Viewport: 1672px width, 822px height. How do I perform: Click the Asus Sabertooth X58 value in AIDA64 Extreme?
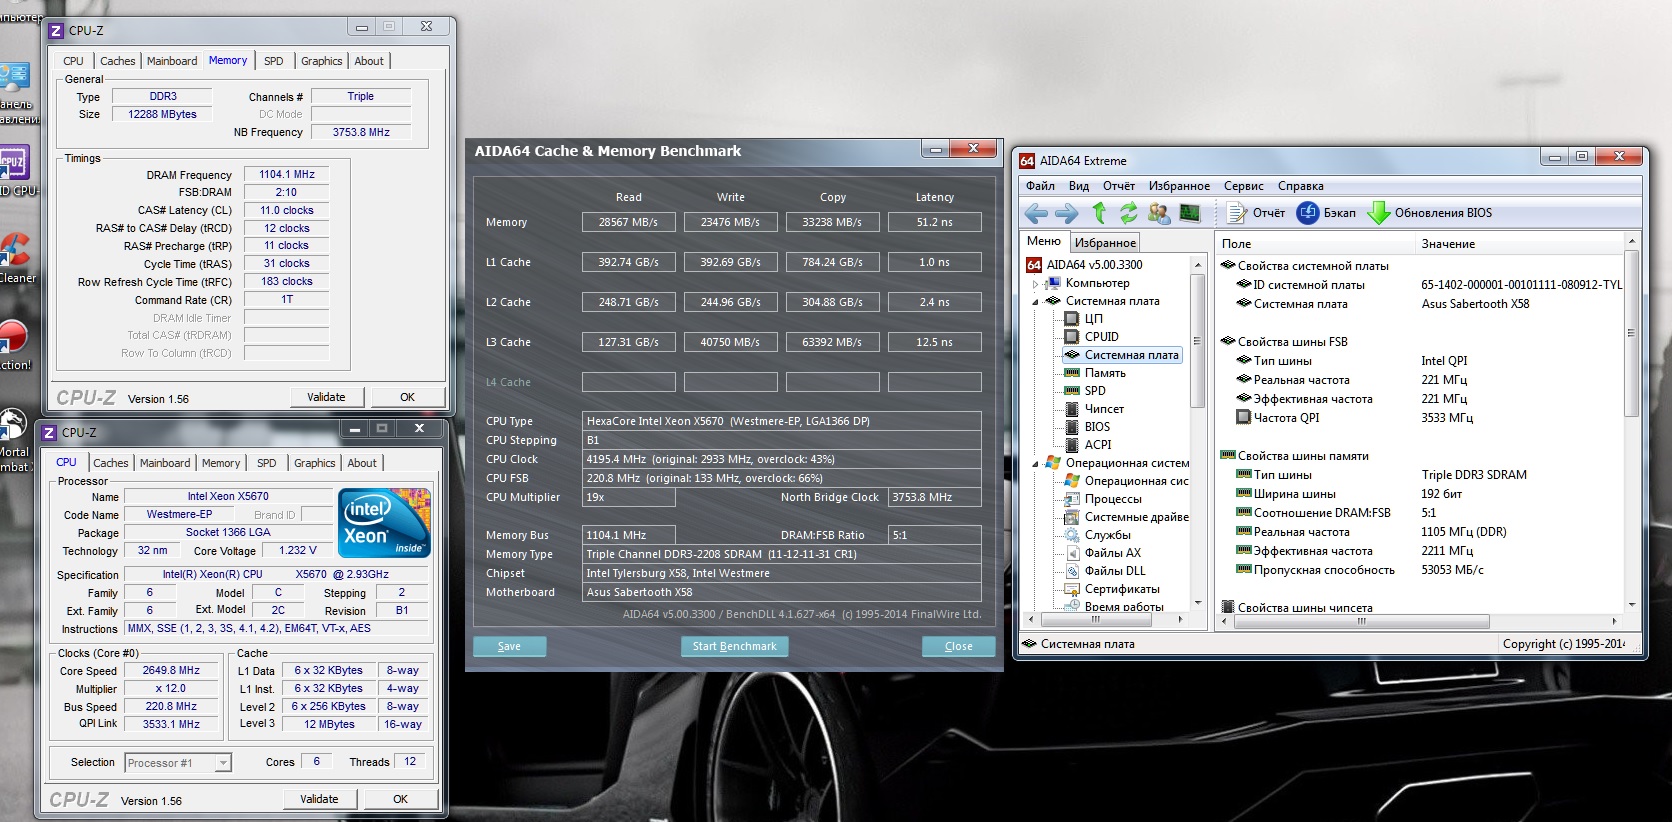coord(1475,304)
